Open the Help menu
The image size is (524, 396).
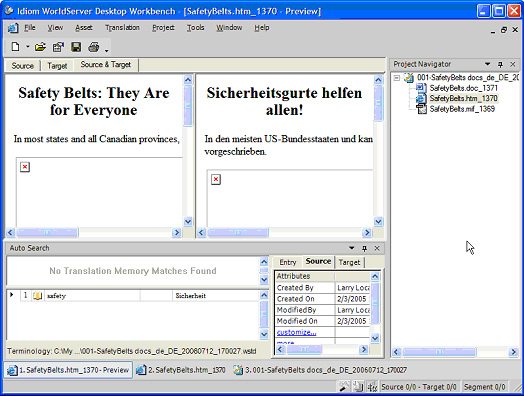point(262,28)
